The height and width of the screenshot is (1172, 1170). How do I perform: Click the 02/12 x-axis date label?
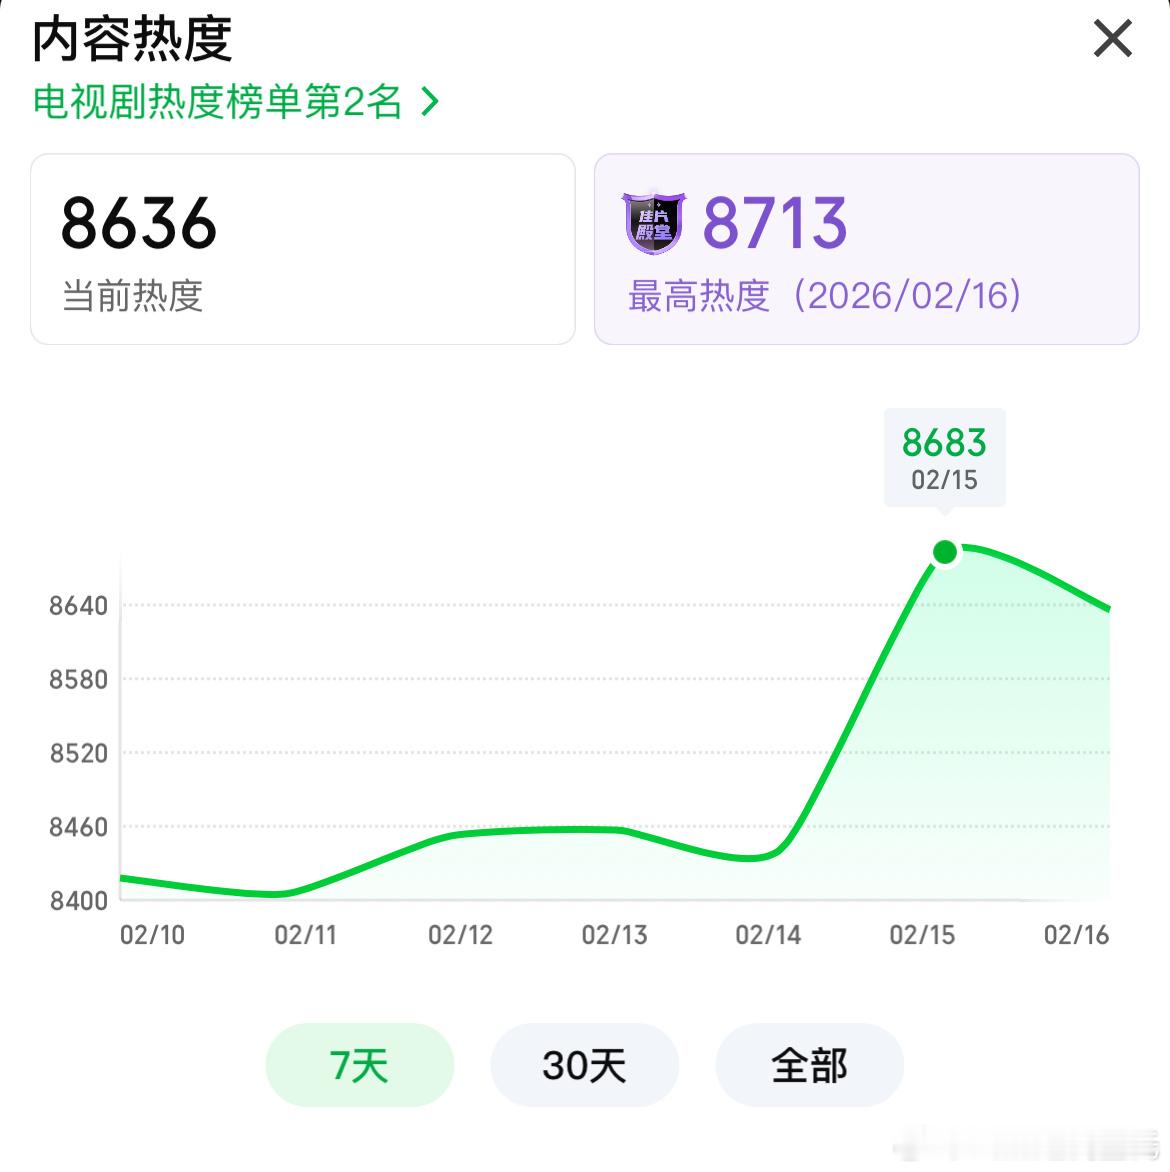tap(460, 934)
